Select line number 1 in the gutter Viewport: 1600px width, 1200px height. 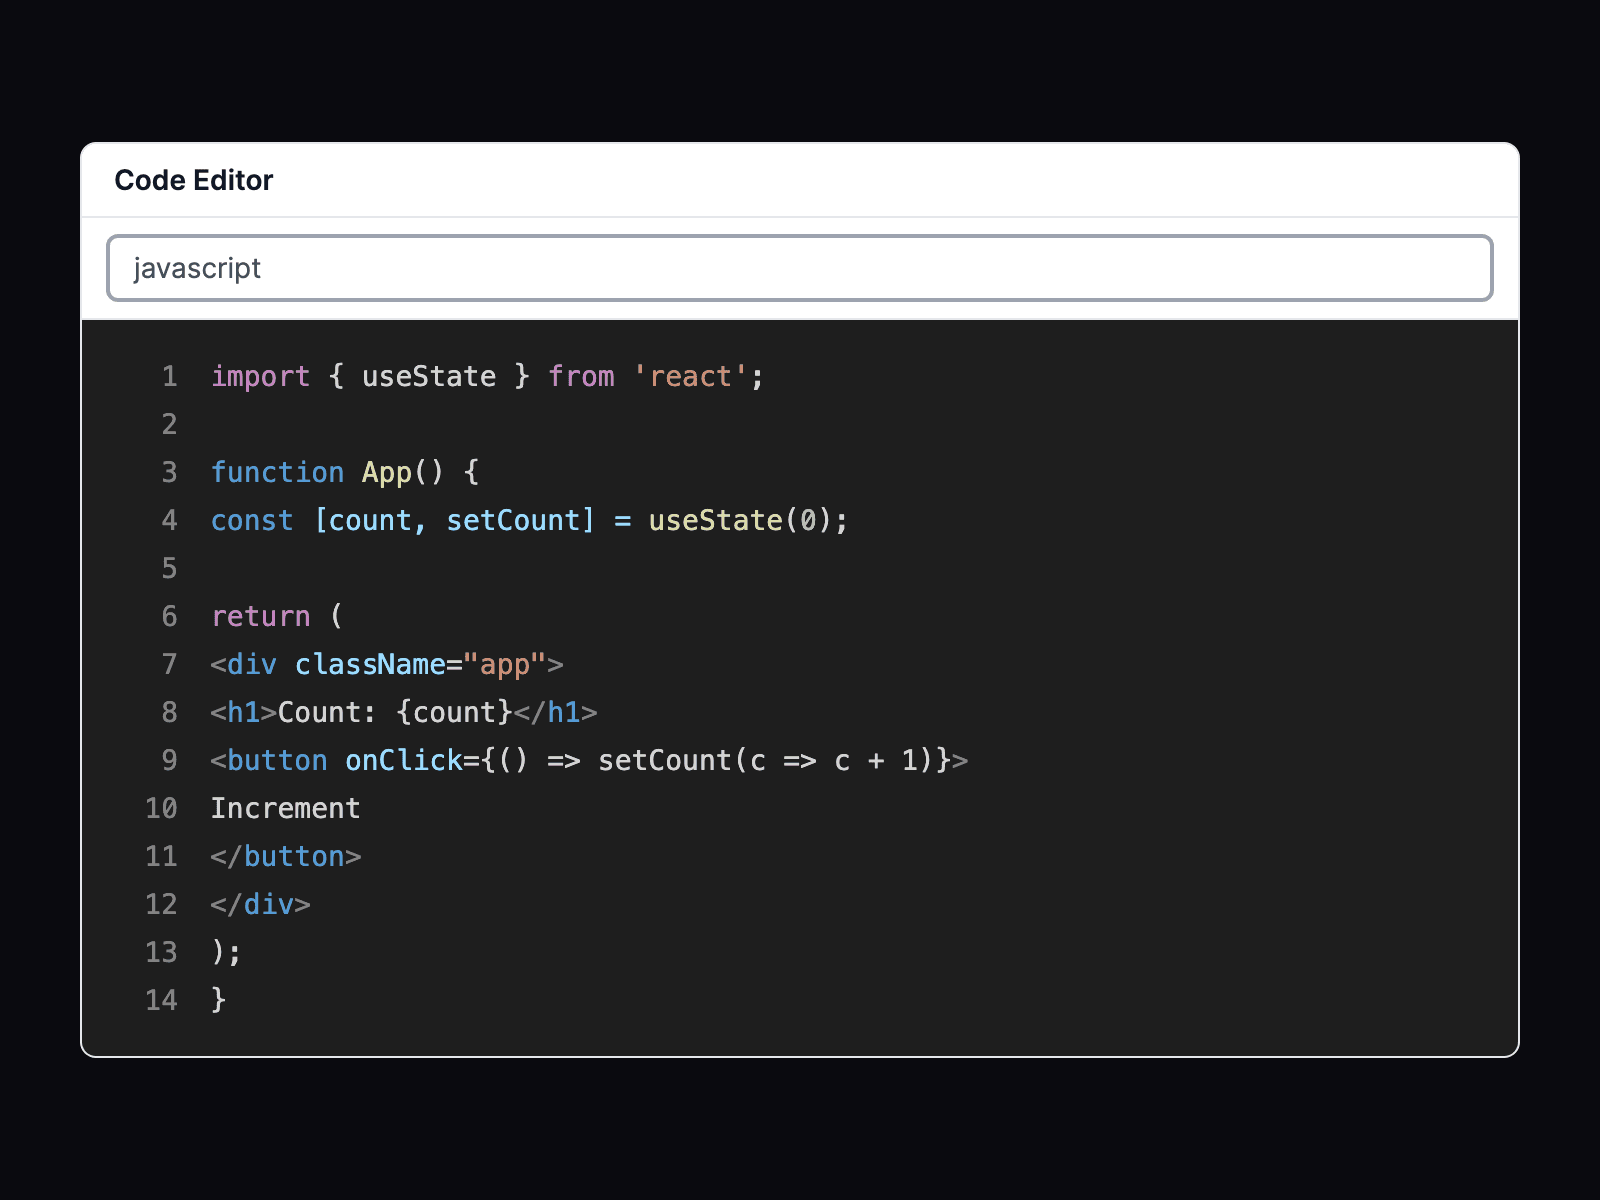click(168, 376)
